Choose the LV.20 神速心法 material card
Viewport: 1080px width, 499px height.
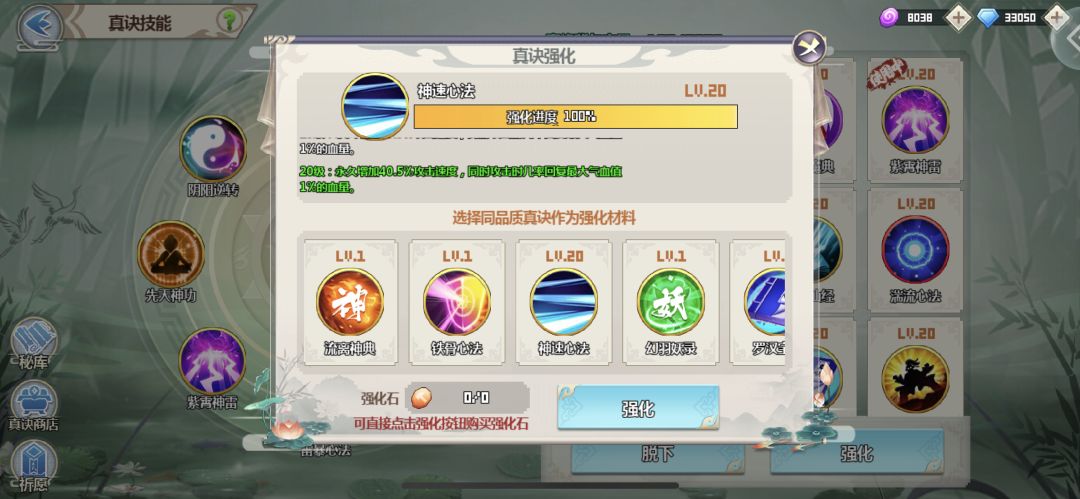(563, 301)
